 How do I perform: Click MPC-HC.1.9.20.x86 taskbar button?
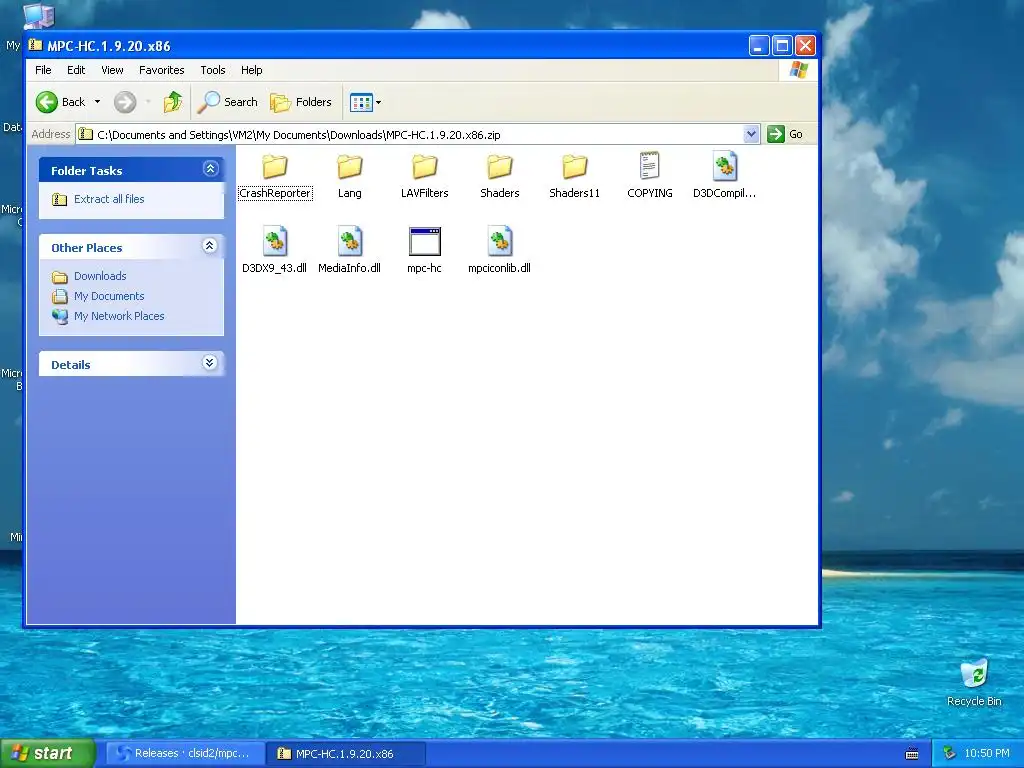coord(346,754)
